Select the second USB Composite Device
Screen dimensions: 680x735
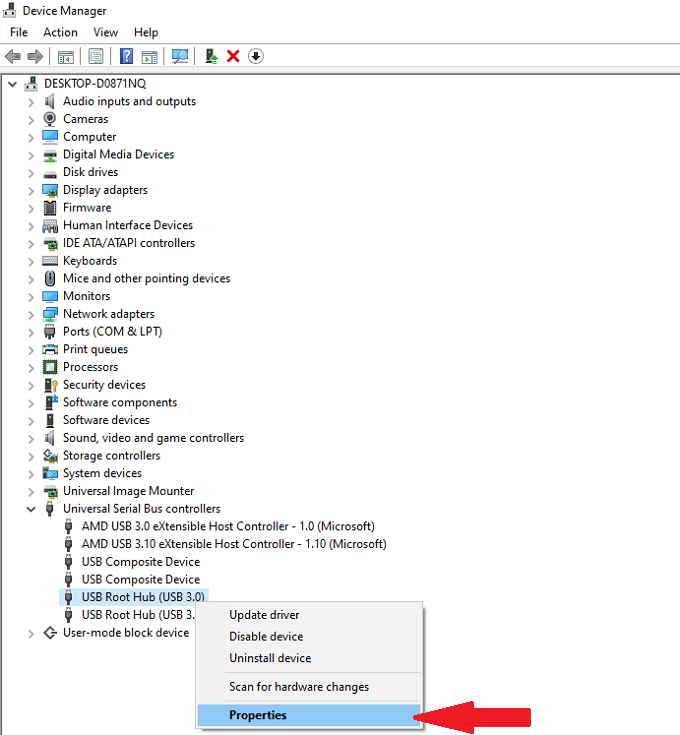pyautogui.click(x=141, y=580)
